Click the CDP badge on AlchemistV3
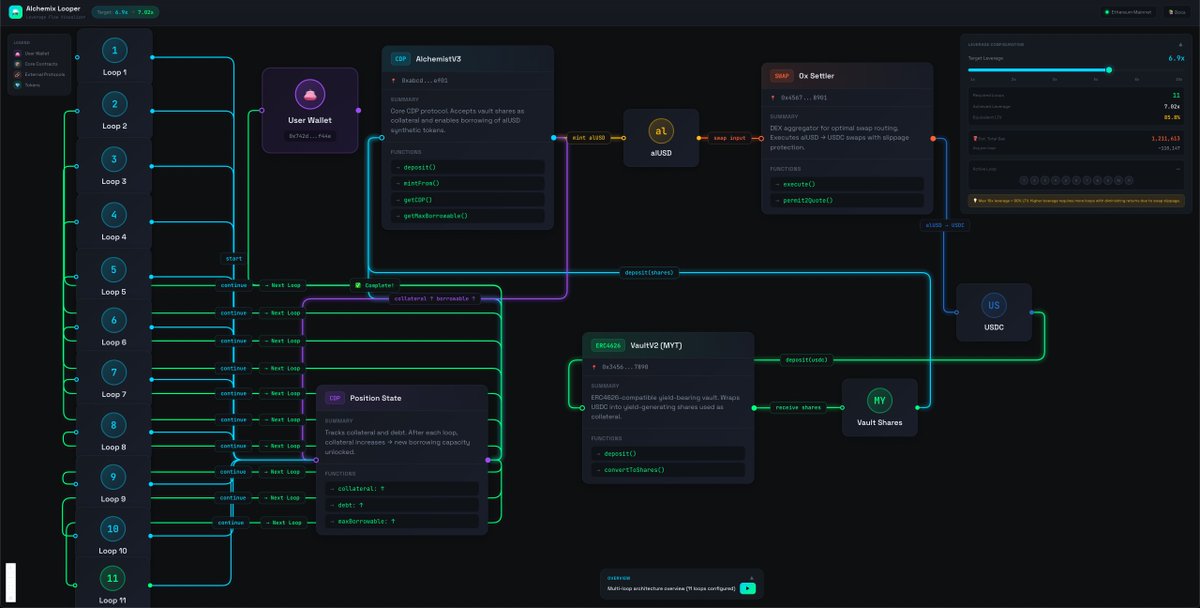Viewport: 1200px width, 608px height. 400,59
